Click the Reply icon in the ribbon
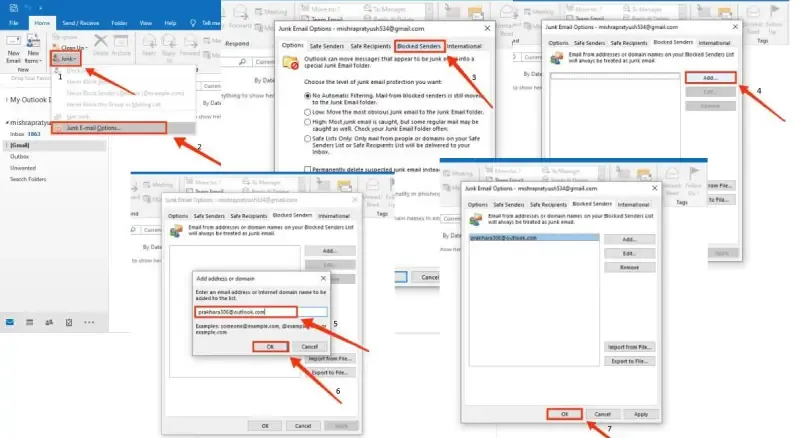The image size is (800, 438). pos(149,41)
